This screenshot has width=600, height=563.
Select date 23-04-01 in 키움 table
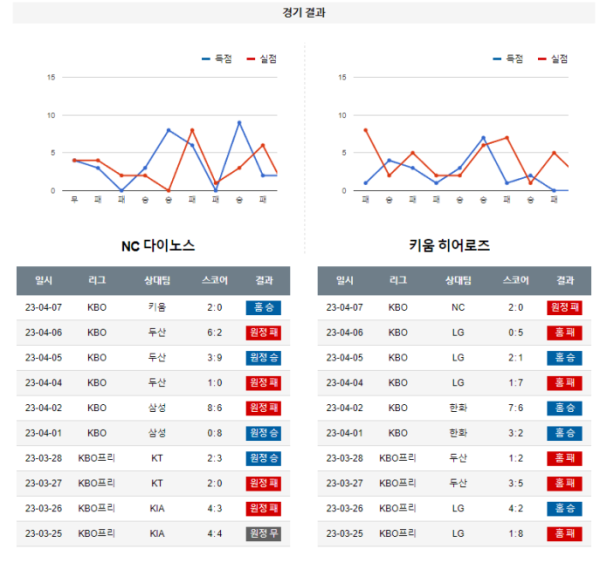pos(345,433)
